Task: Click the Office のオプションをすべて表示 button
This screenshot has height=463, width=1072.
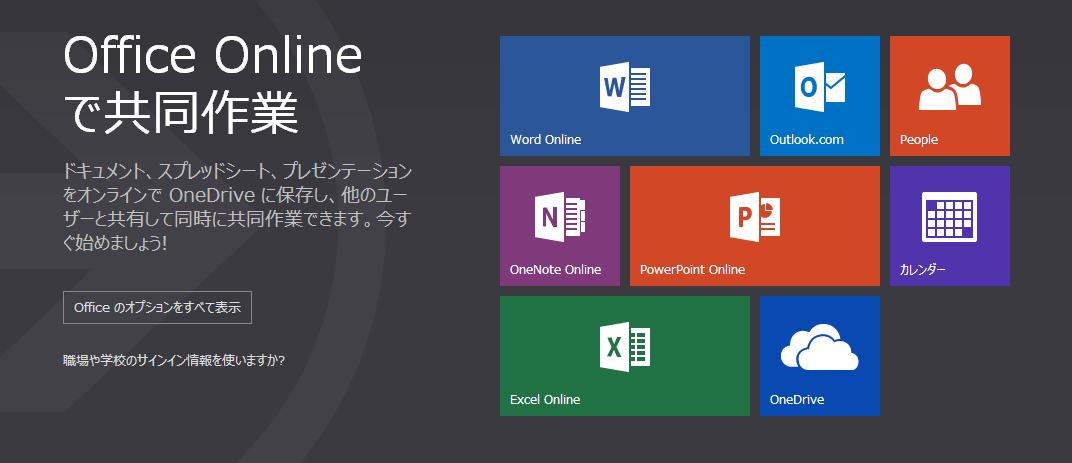Action: click(157, 308)
